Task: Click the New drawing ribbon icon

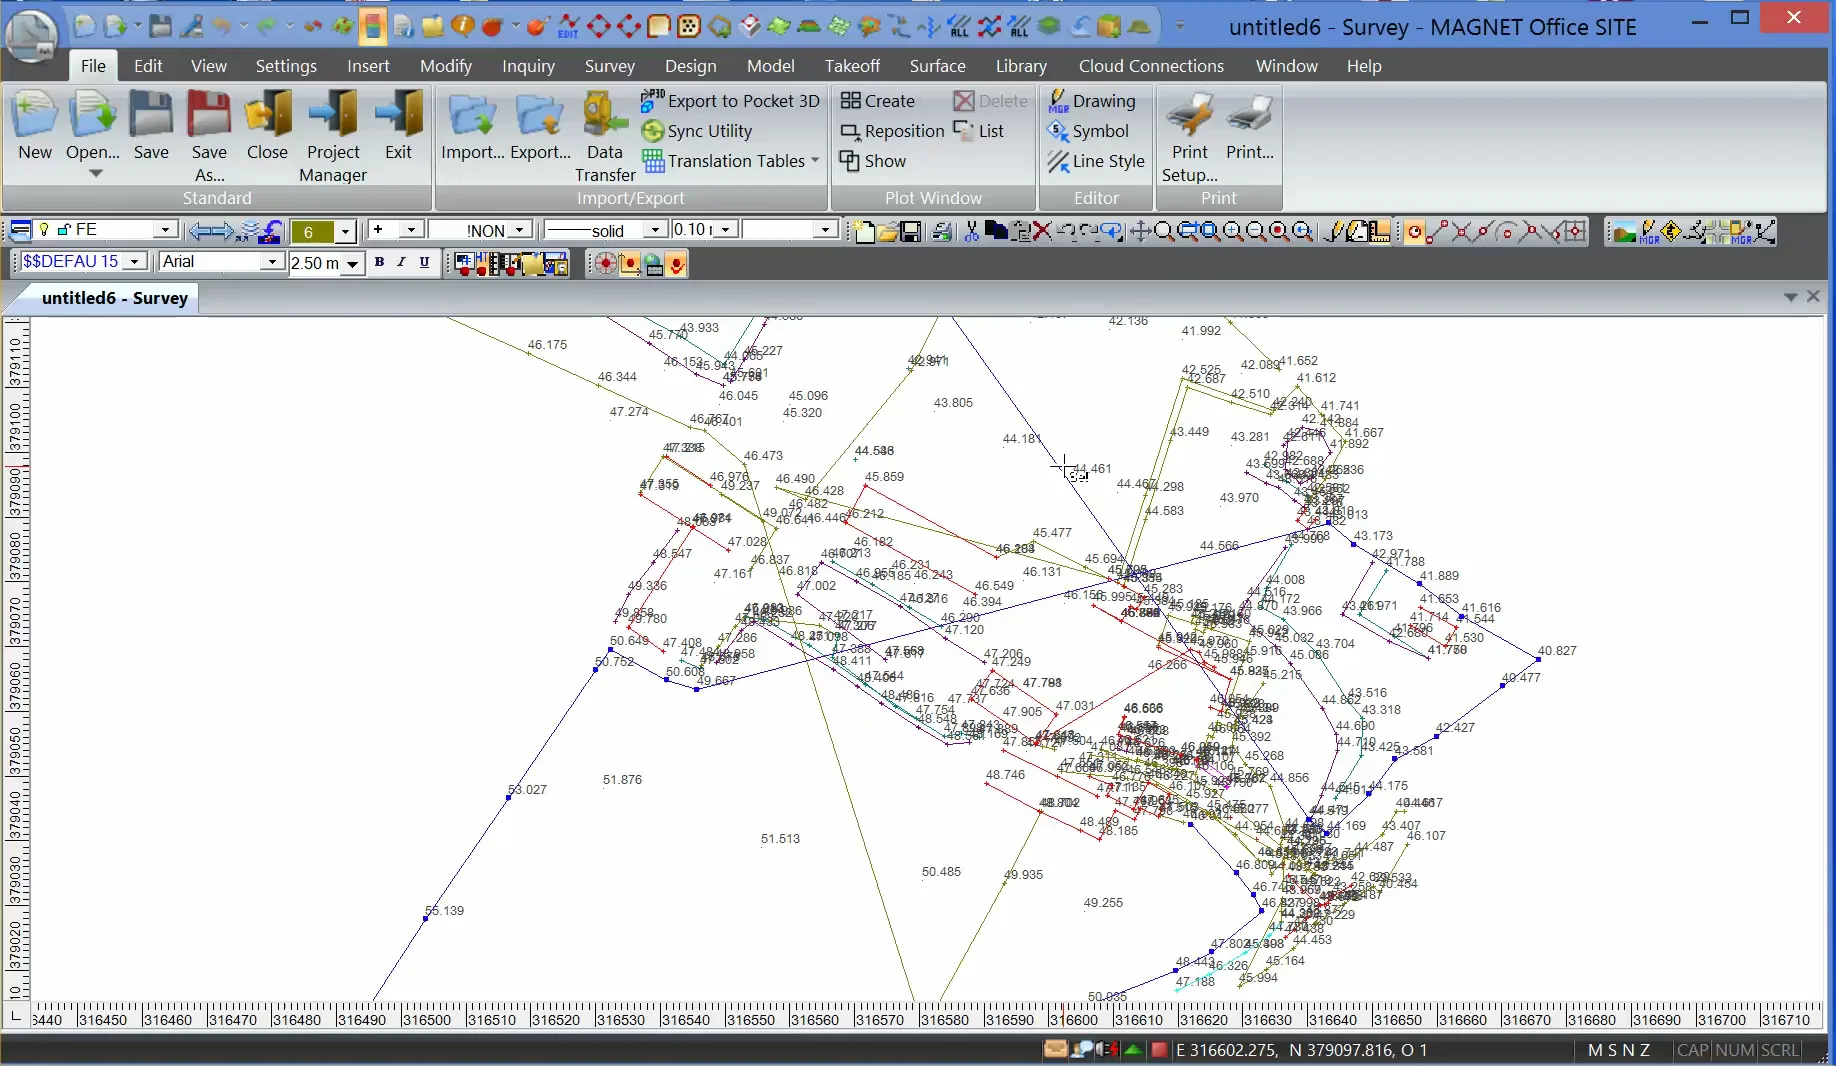Action: 35,126
